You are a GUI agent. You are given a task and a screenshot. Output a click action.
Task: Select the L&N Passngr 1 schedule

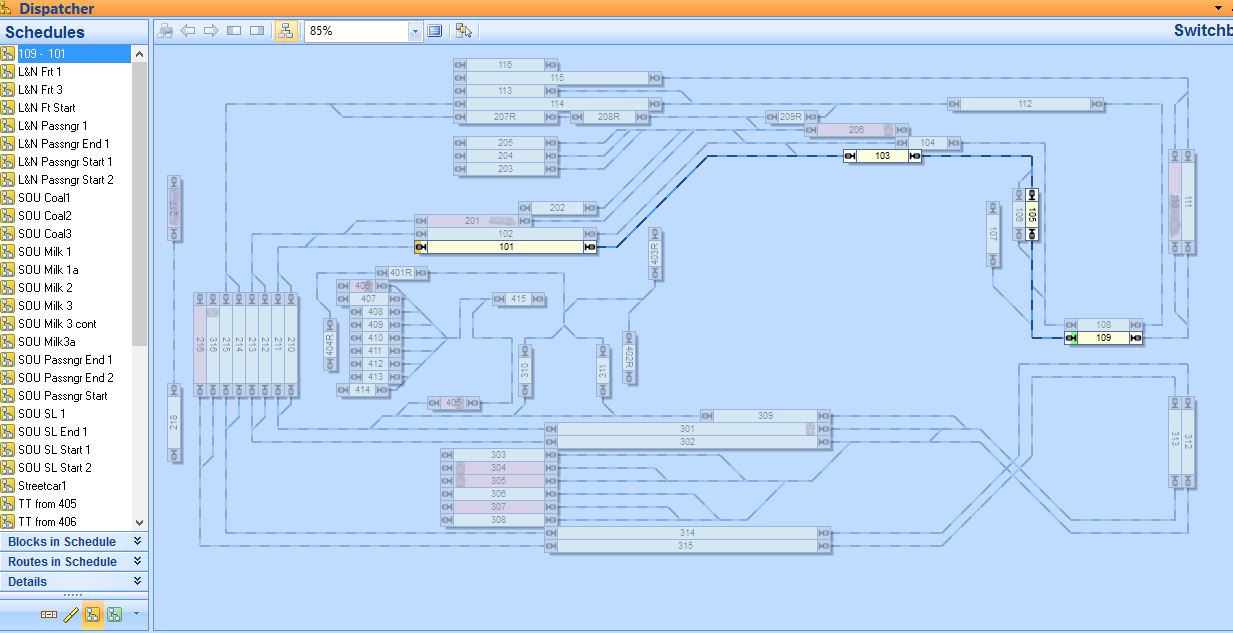pos(52,126)
